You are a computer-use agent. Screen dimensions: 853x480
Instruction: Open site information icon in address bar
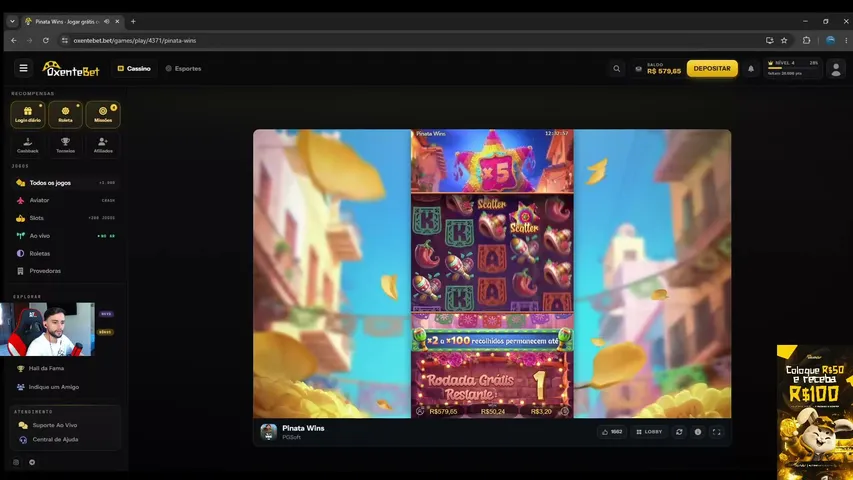[x=65, y=40]
